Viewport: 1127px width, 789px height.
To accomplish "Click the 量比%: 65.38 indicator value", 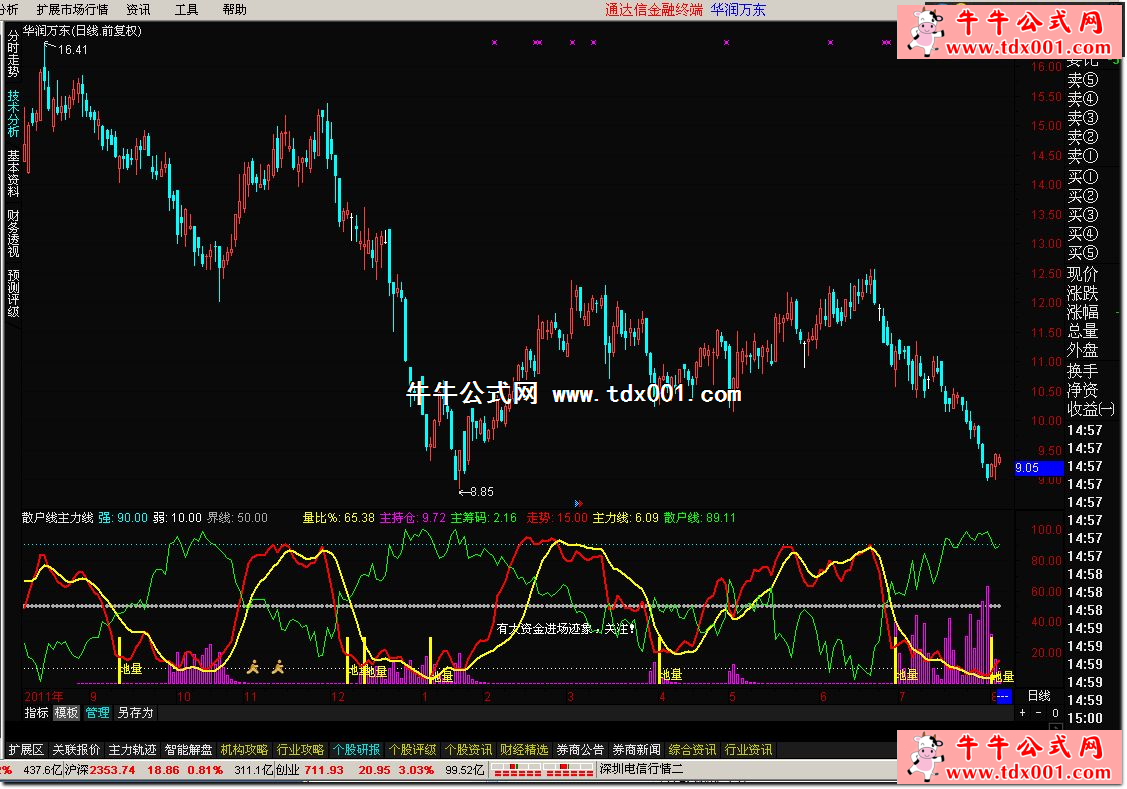I will coord(339,517).
